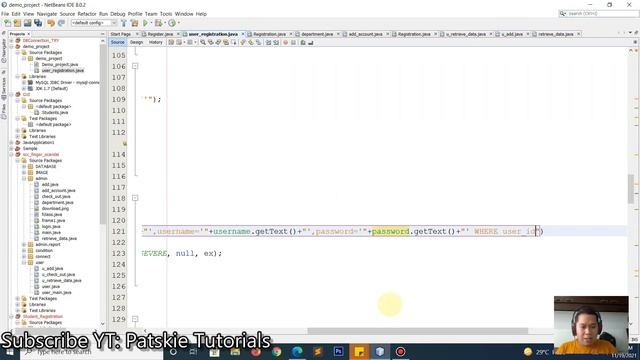Click the Build Project hammer icon
640x360 pixels.
[x=124, y=23]
